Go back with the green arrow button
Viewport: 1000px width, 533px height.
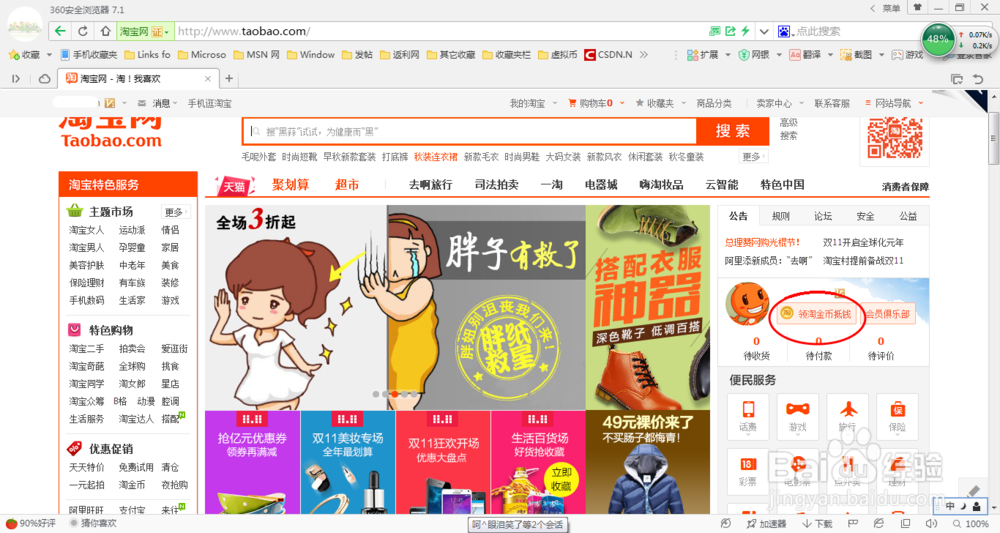[60, 31]
